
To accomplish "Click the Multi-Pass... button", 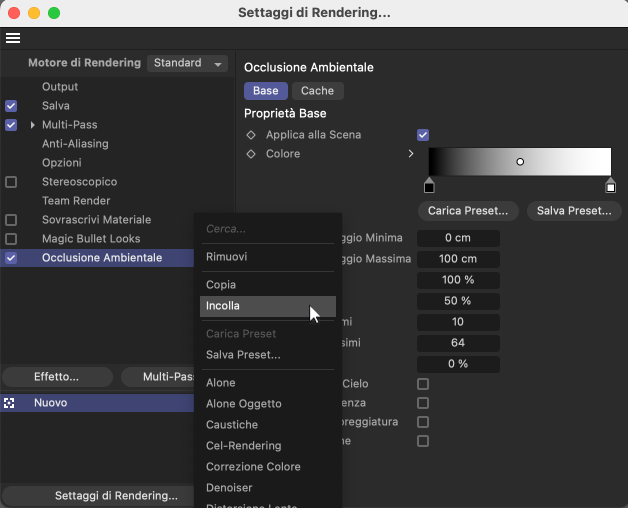I will pyautogui.click(x=158, y=377).
